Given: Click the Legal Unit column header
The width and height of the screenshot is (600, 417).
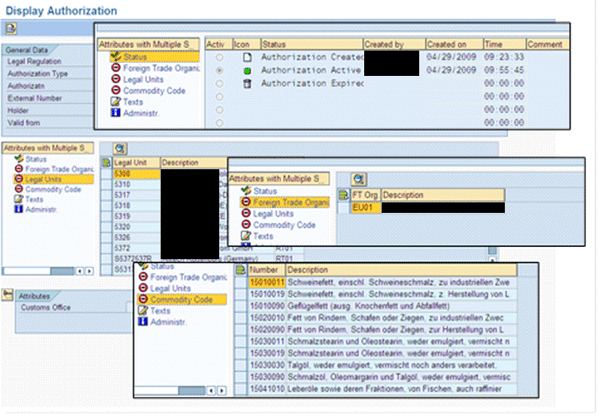Looking at the screenshot, I should coord(129,162).
